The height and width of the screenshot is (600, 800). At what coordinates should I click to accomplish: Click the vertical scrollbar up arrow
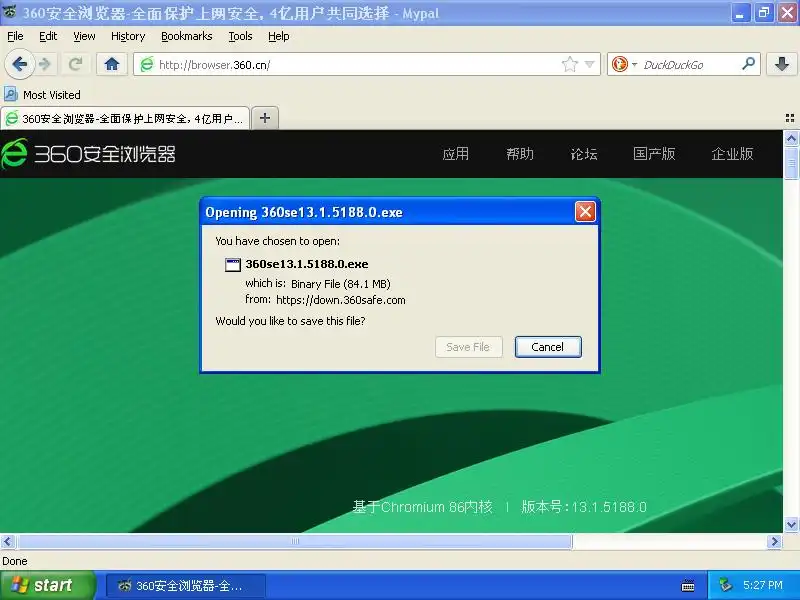791,138
